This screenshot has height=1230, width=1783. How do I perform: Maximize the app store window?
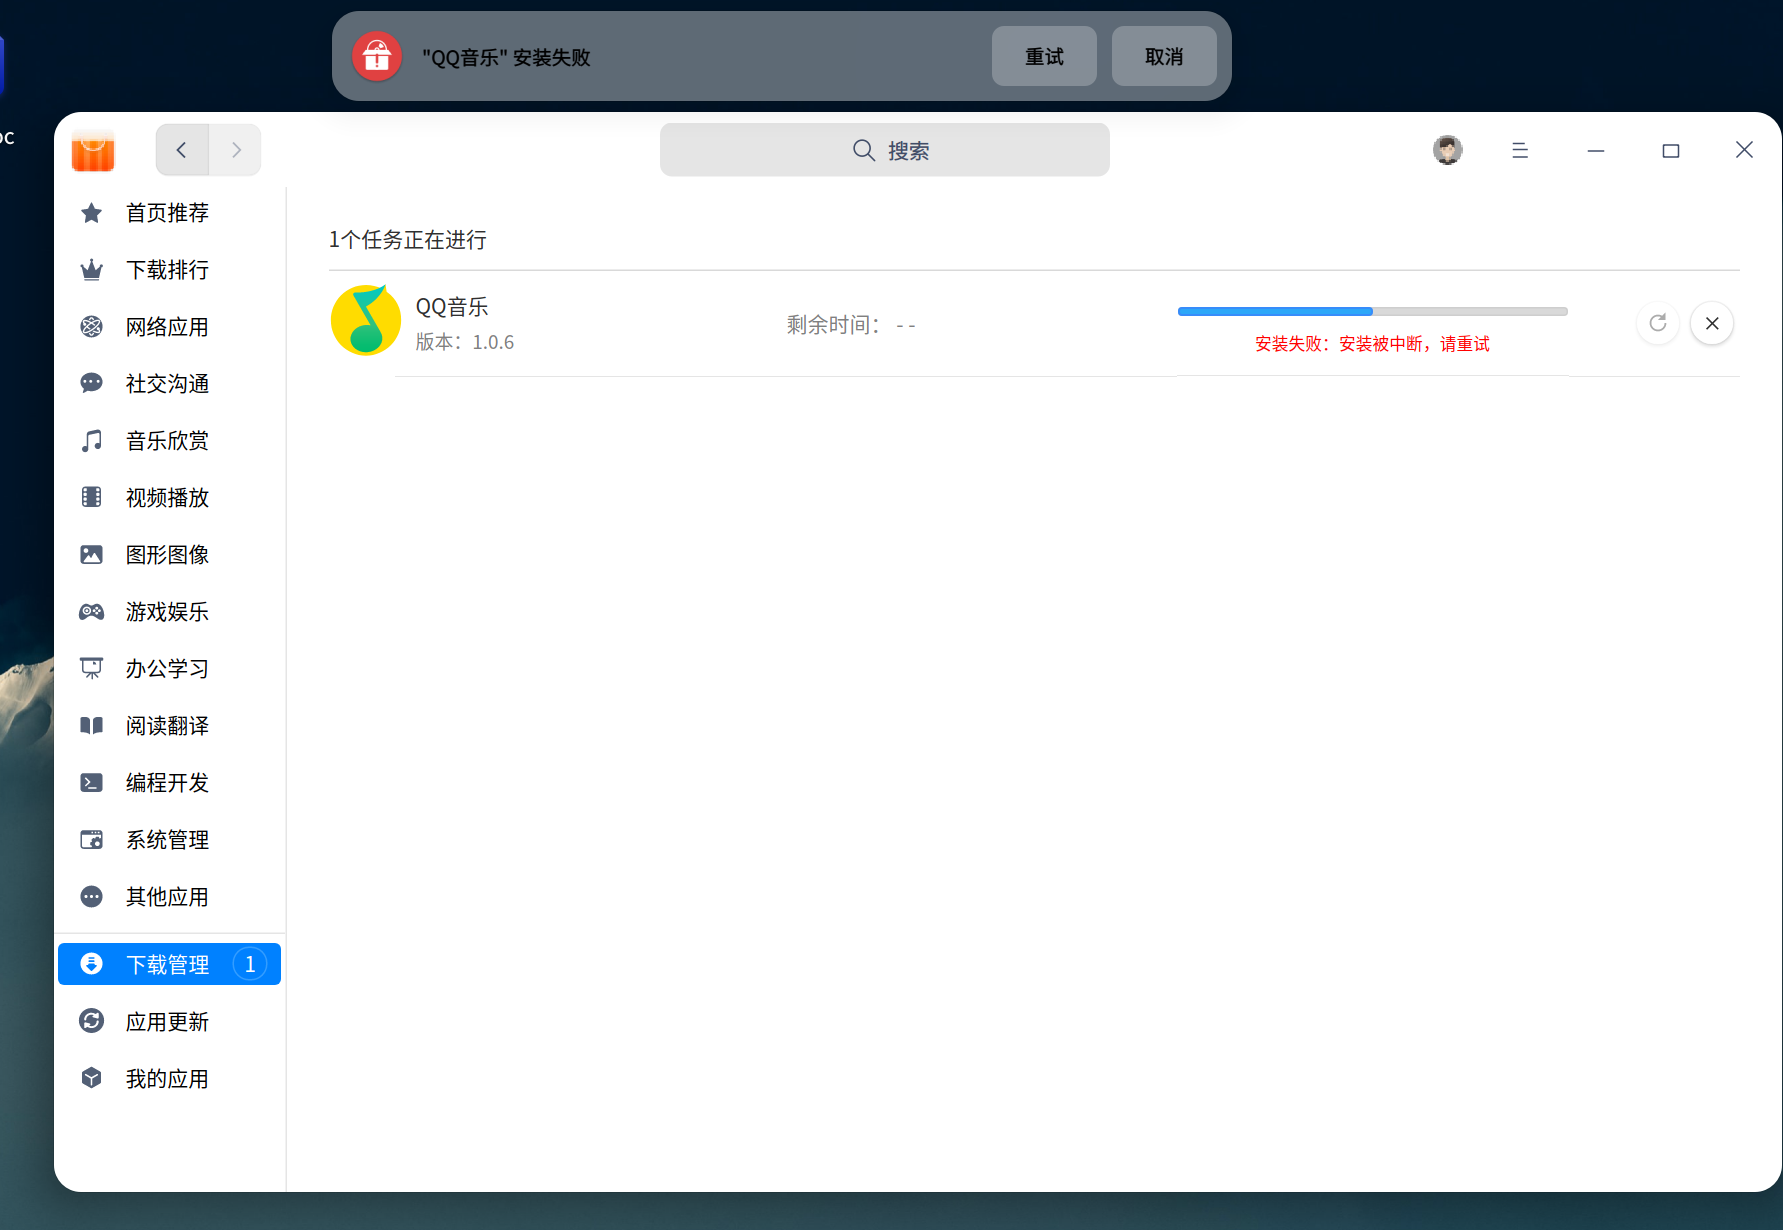pos(1671,150)
